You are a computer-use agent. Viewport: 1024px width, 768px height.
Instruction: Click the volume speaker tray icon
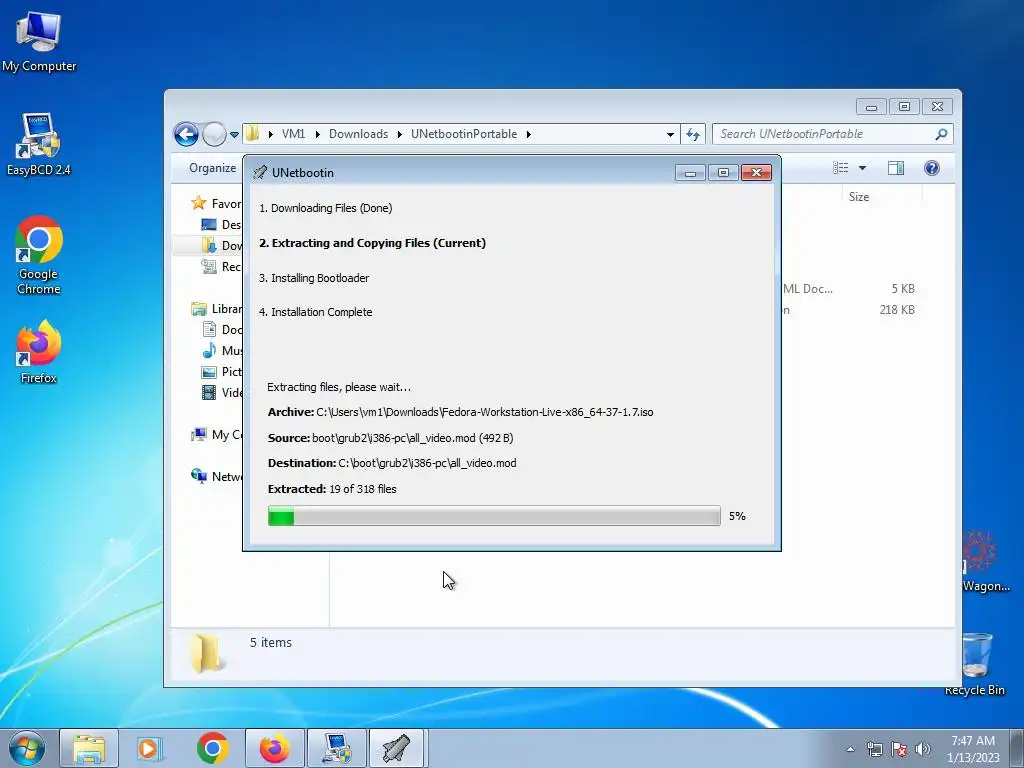pyautogui.click(x=922, y=749)
